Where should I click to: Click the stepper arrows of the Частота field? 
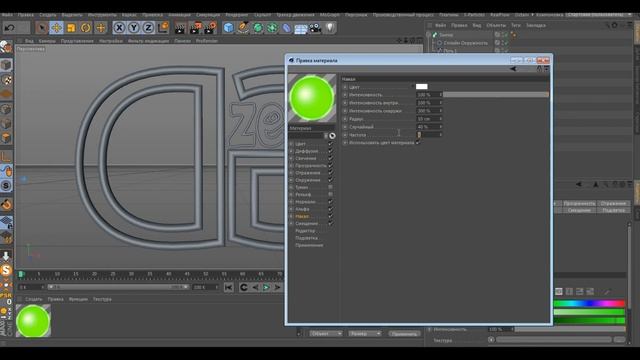pyautogui.click(x=441, y=135)
